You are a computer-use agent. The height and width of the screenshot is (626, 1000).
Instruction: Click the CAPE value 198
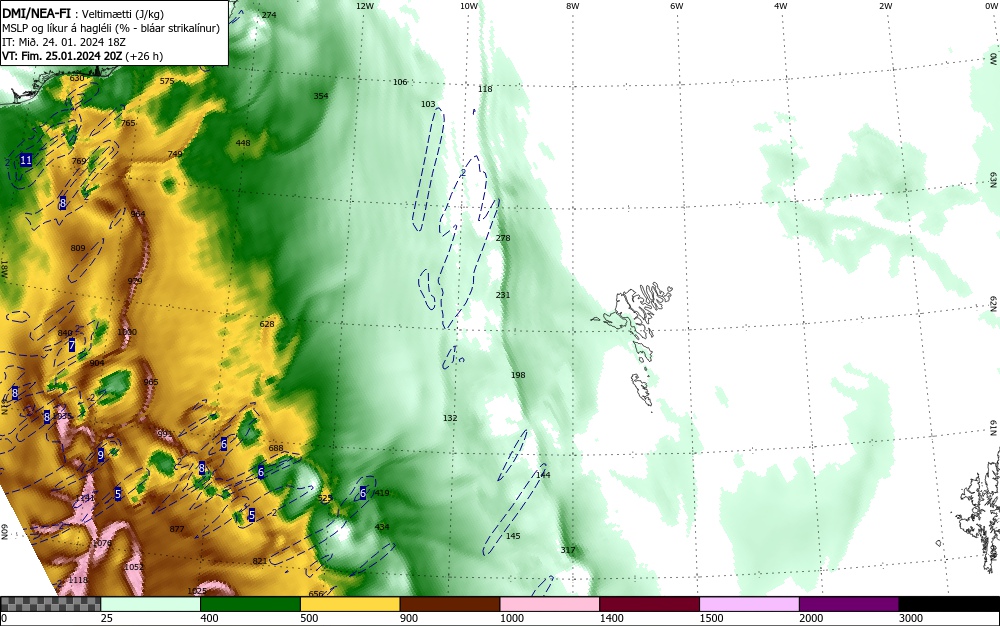pos(518,375)
